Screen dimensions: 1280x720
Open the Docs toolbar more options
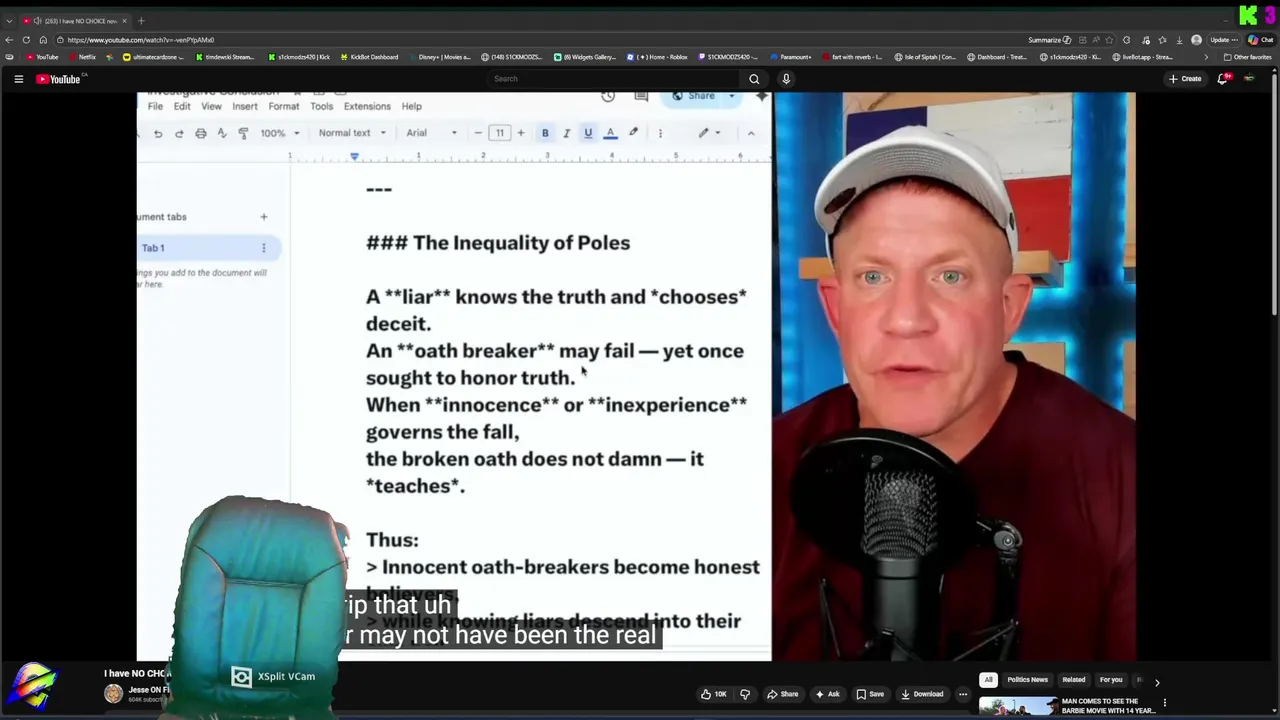(660, 133)
